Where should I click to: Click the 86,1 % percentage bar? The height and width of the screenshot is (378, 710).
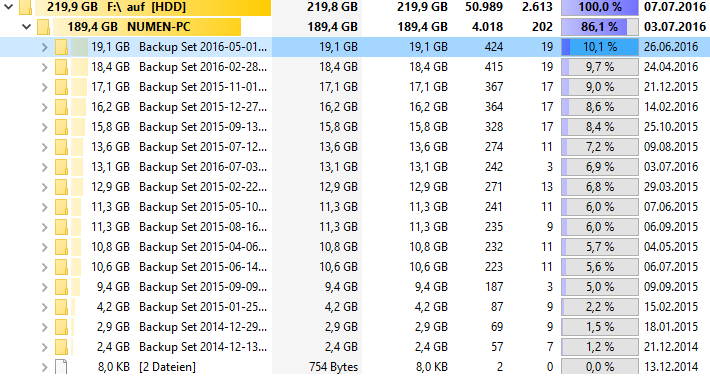tap(600, 27)
